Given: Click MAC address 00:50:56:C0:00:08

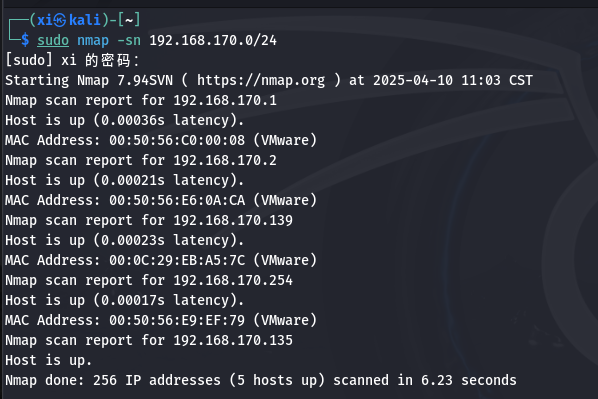Looking at the screenshot, I should tap(177, 140).
